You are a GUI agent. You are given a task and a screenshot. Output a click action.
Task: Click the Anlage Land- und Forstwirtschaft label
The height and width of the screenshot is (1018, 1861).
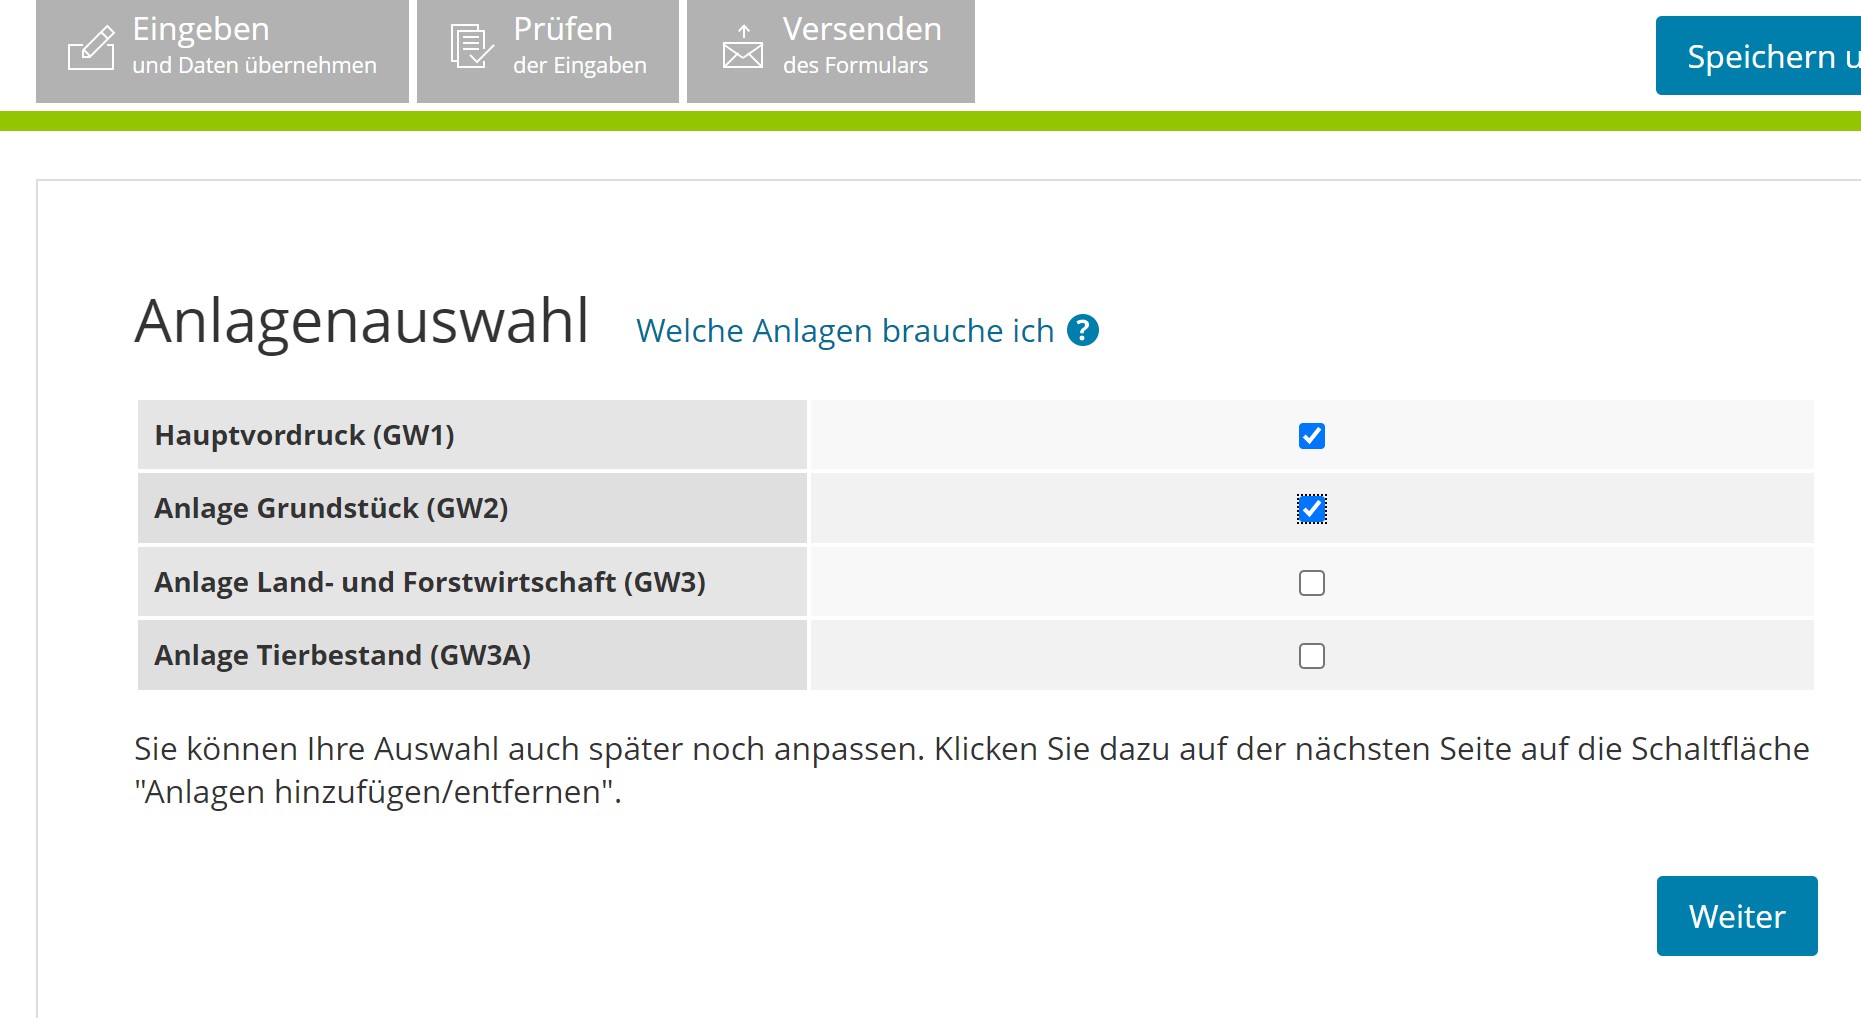[429, 583]
